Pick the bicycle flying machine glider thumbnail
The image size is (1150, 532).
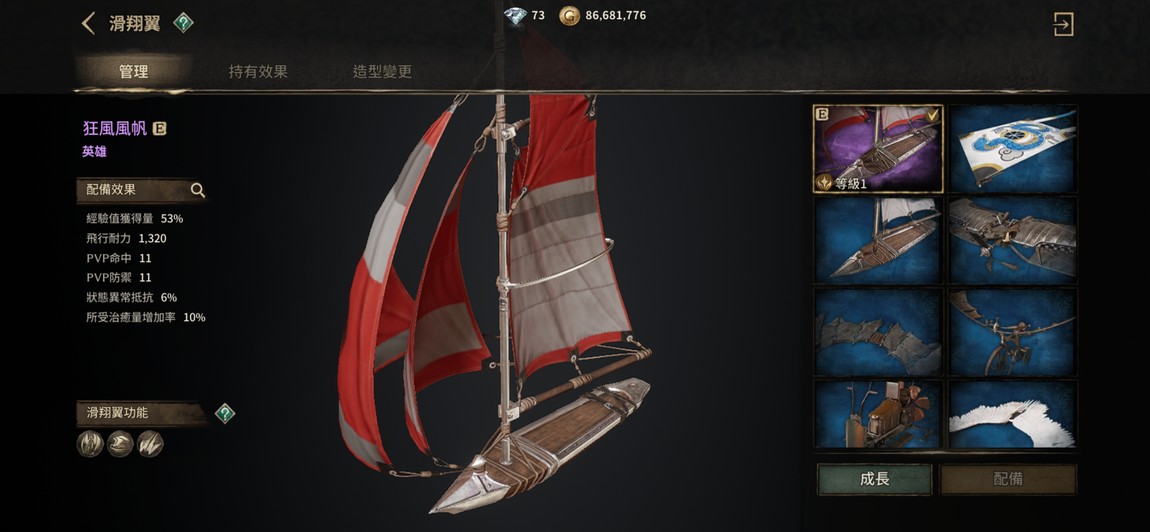(1013, 332)
